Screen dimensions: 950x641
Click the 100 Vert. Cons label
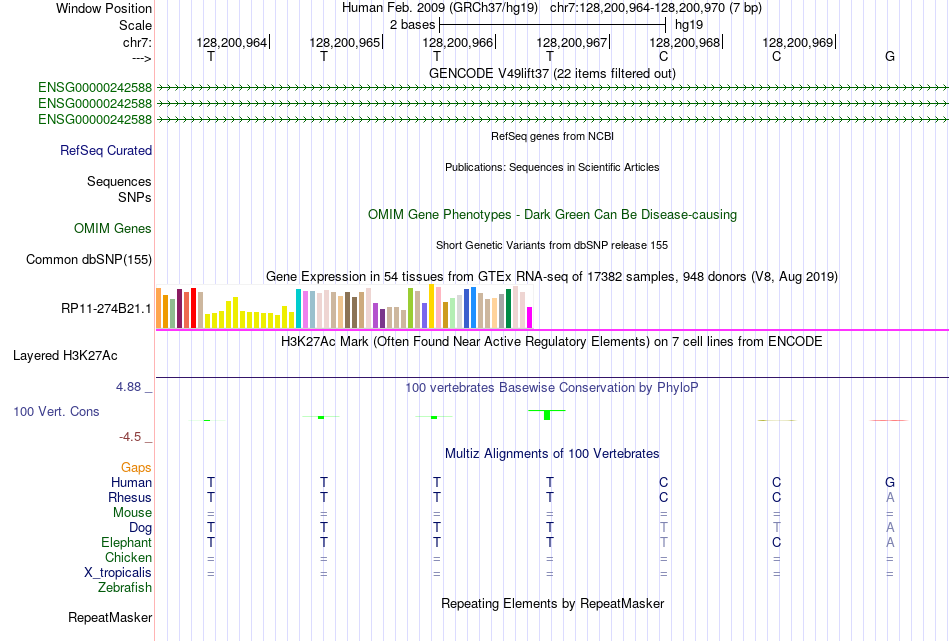pyautogui.click(x=56, y=411)
